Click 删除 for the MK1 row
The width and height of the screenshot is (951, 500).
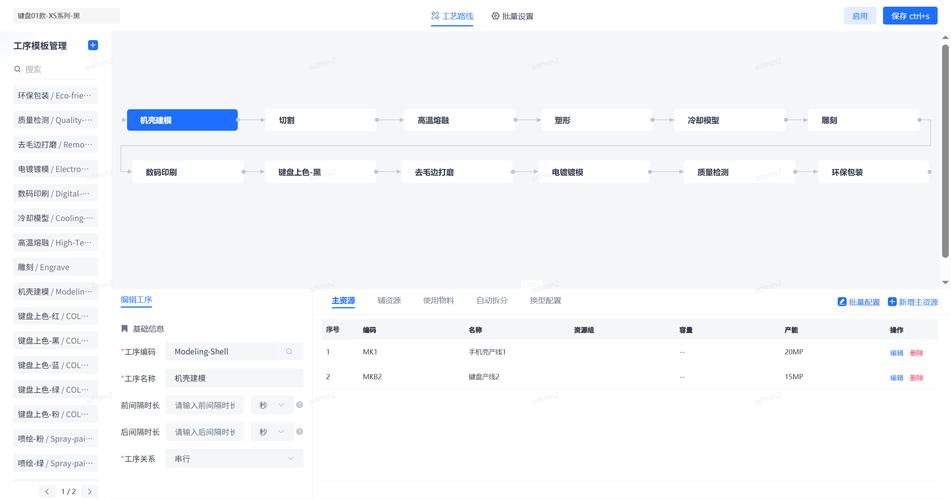point(916,353)
